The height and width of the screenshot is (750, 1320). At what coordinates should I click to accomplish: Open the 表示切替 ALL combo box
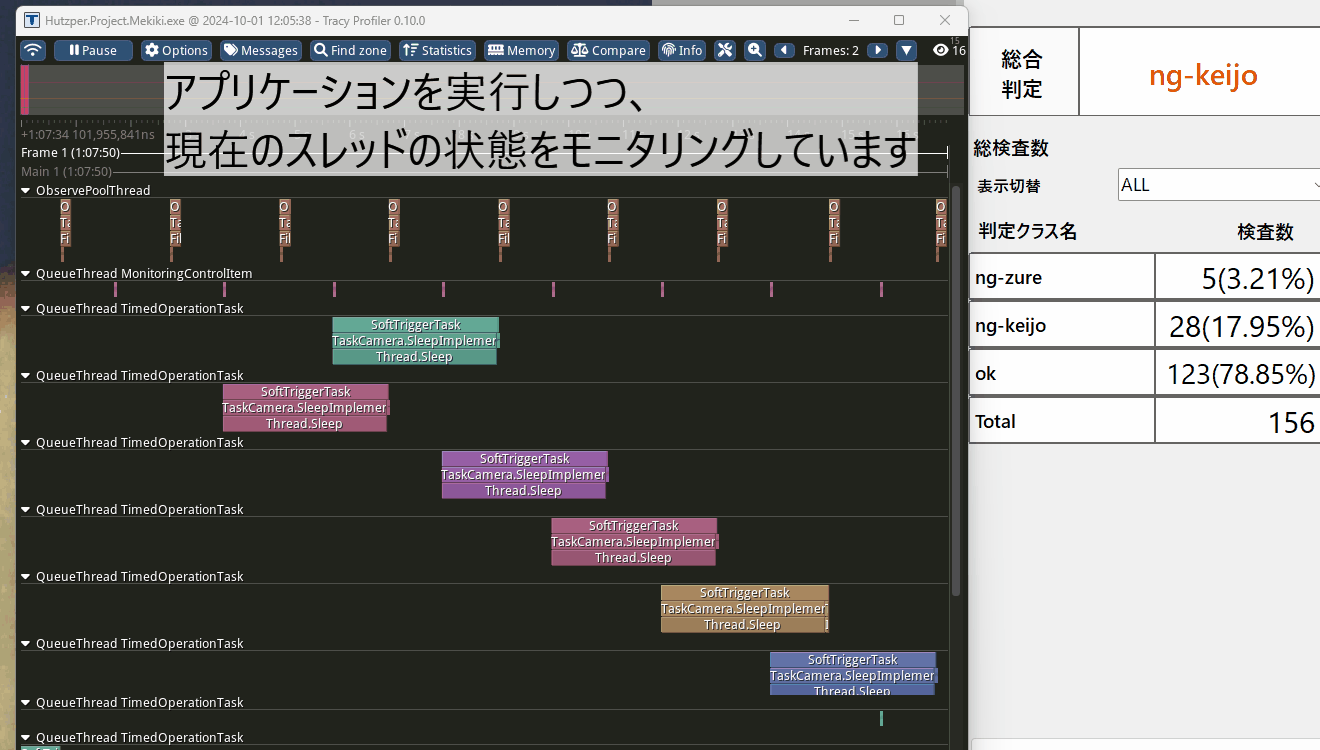click(x=1218, y=185)
